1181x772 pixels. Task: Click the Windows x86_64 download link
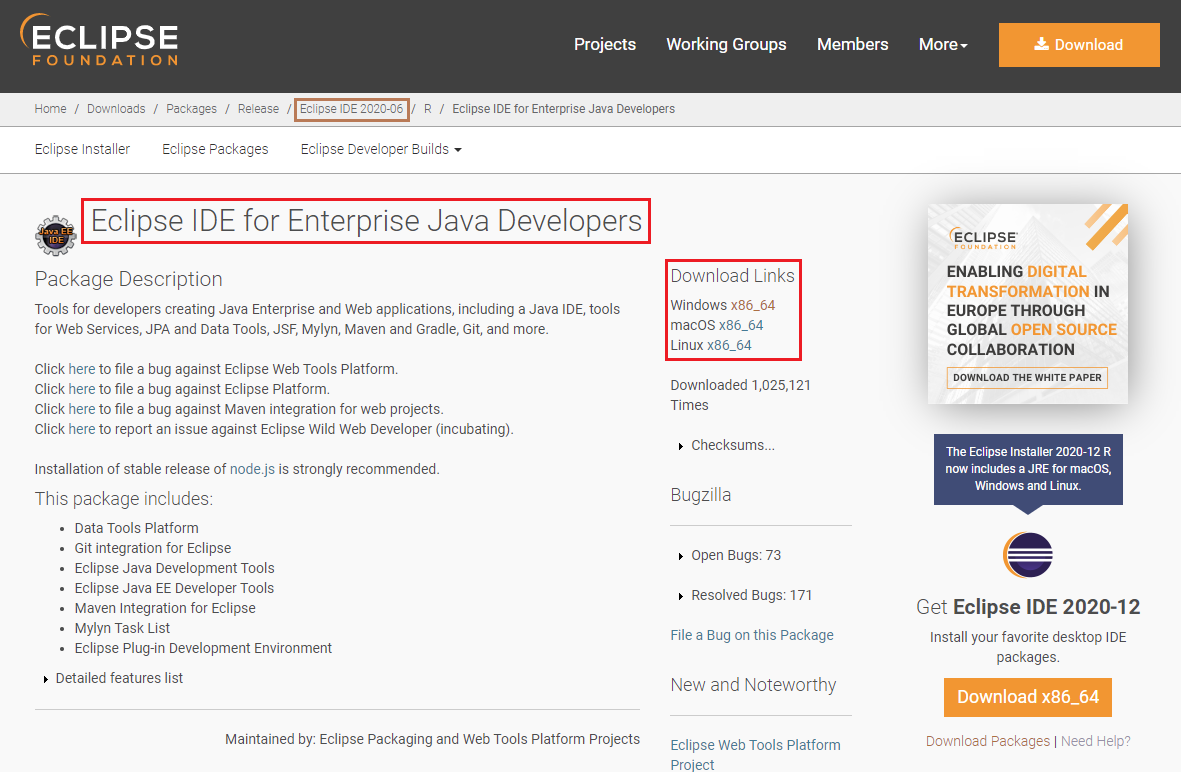click(x=752, y=305)
